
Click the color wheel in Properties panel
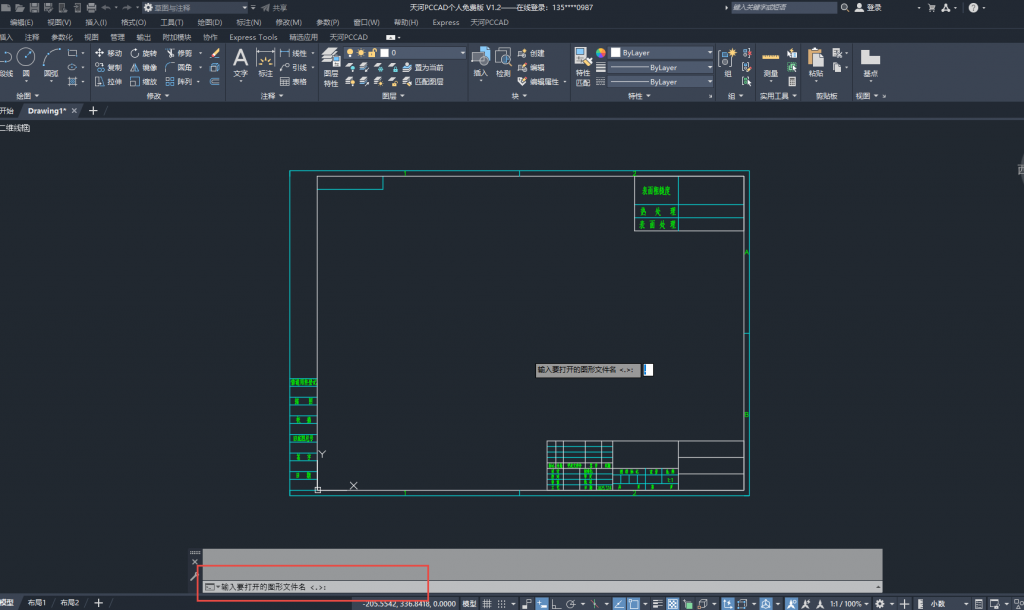point(600,53)
